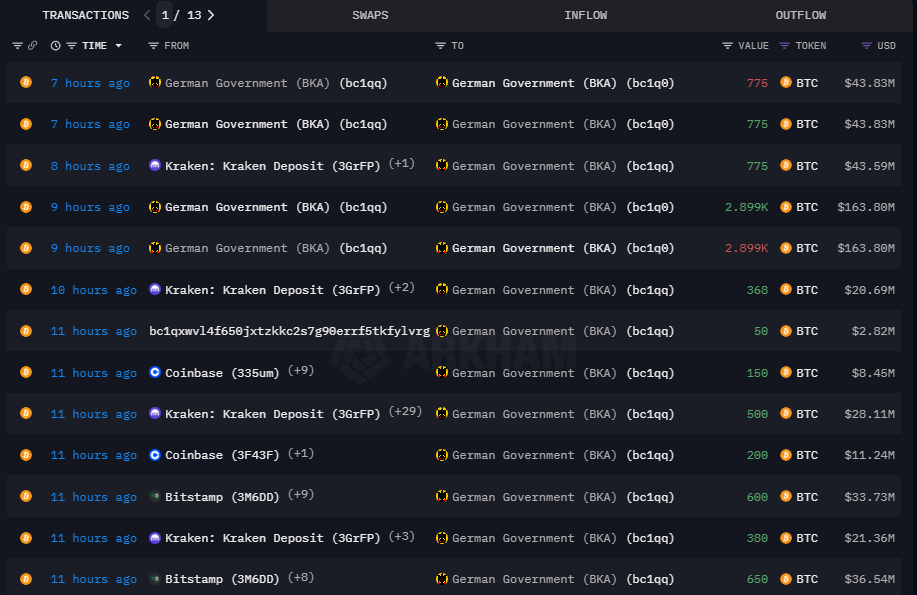Click Kraken logo icon on 368 BTC row
Image resolution: width=917 pixels, height=595 pixels.
[155, 289]
